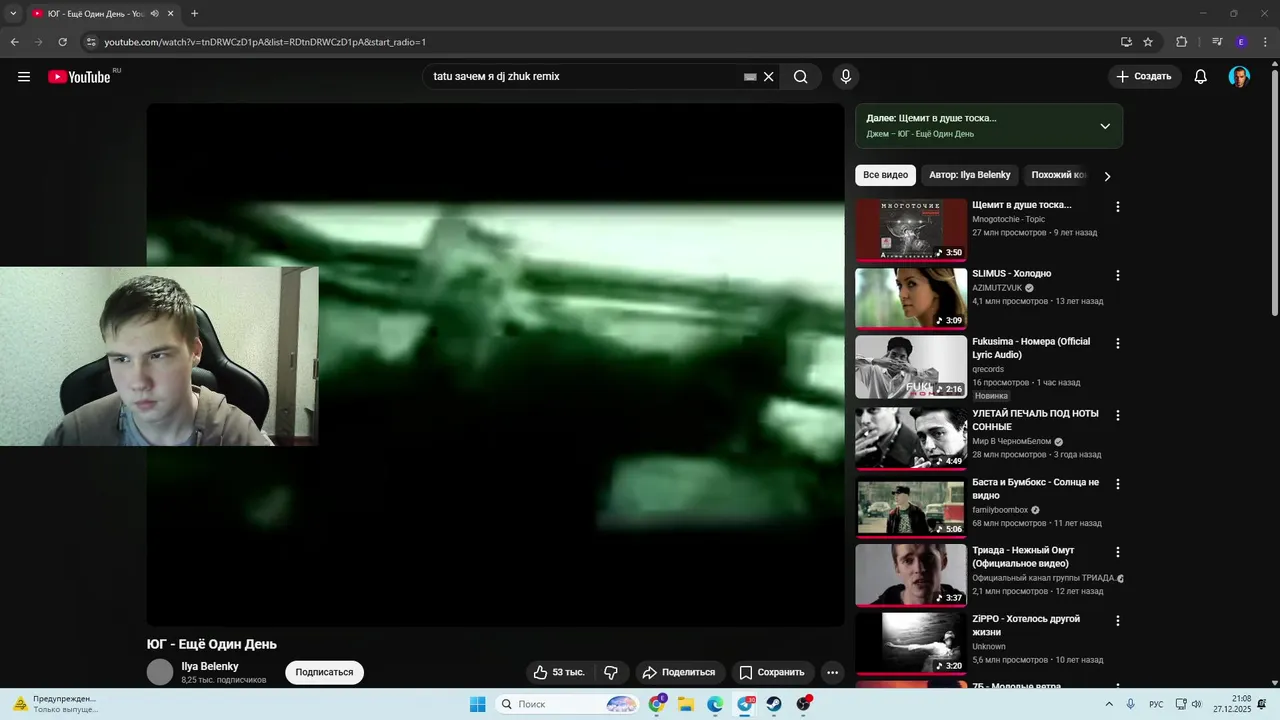Open the SLIMUS - Холодно thumbnail
The width and height of the screenshot is (1280, 720).
911,298
